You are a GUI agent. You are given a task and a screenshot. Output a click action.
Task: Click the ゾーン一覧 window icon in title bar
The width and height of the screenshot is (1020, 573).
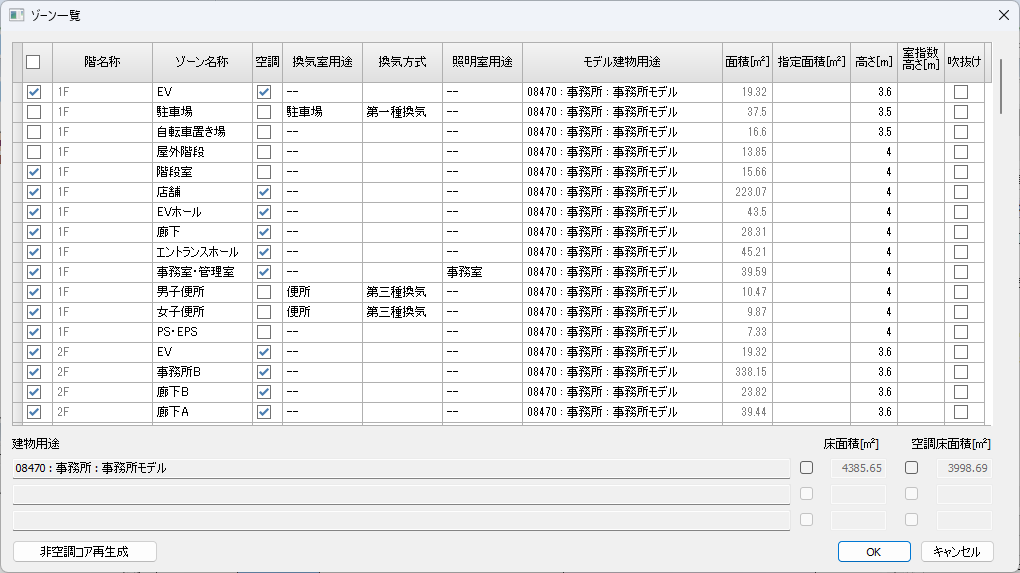[x=16, y=15]
